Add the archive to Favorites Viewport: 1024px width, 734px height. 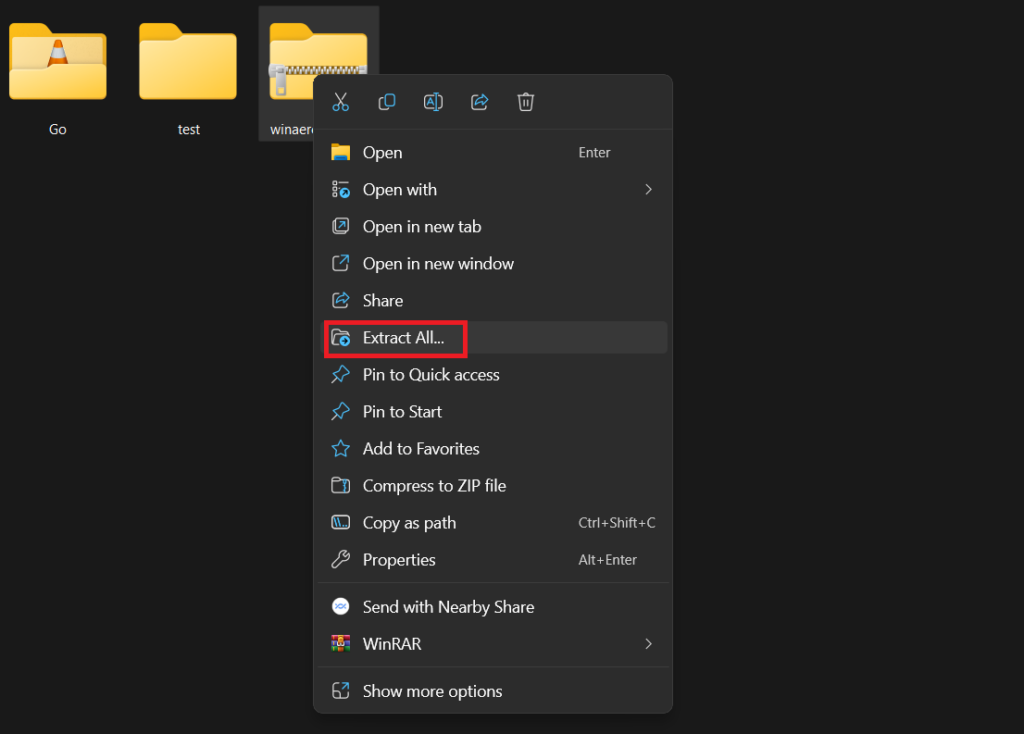(420, 449)
